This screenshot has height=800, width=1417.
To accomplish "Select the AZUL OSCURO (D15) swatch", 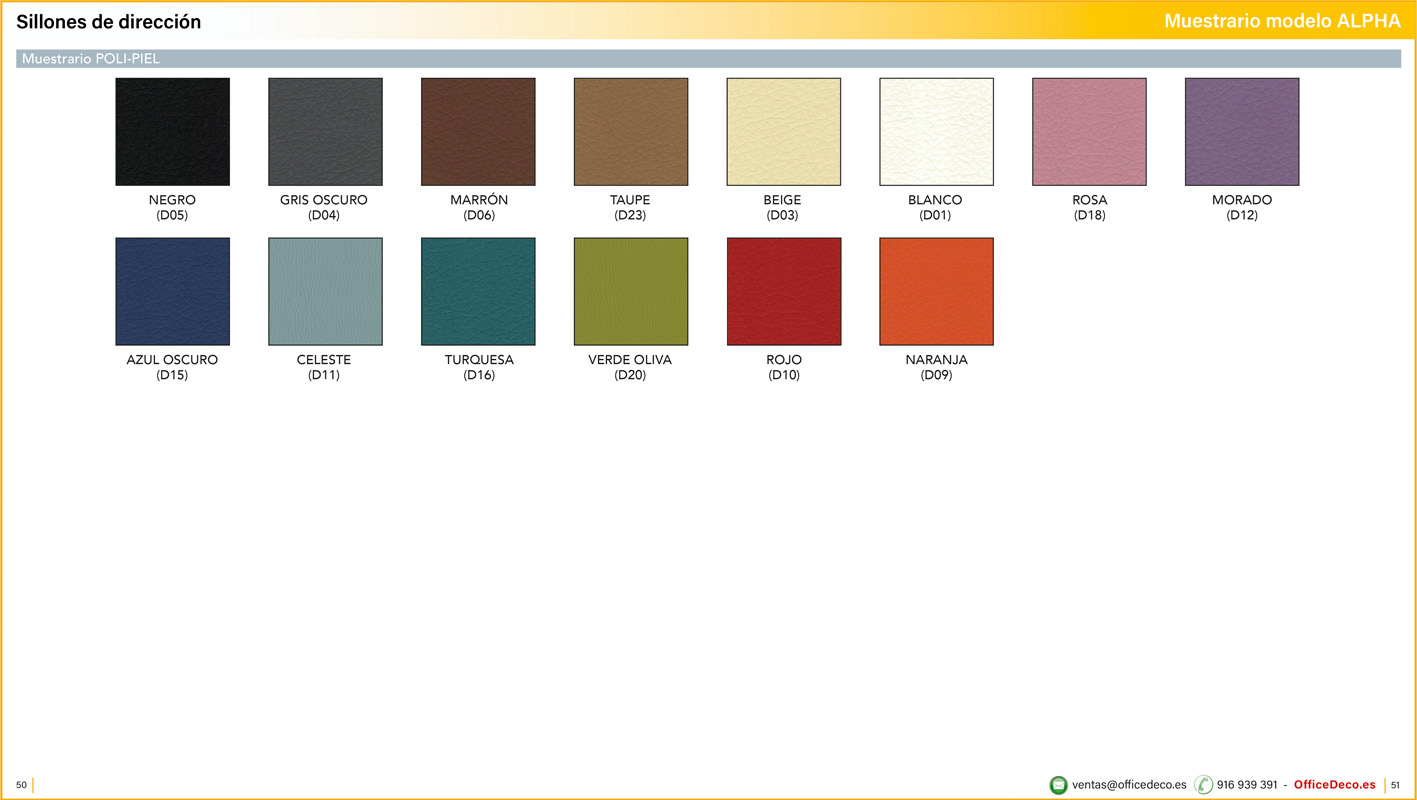I will (x=172, y=292).
